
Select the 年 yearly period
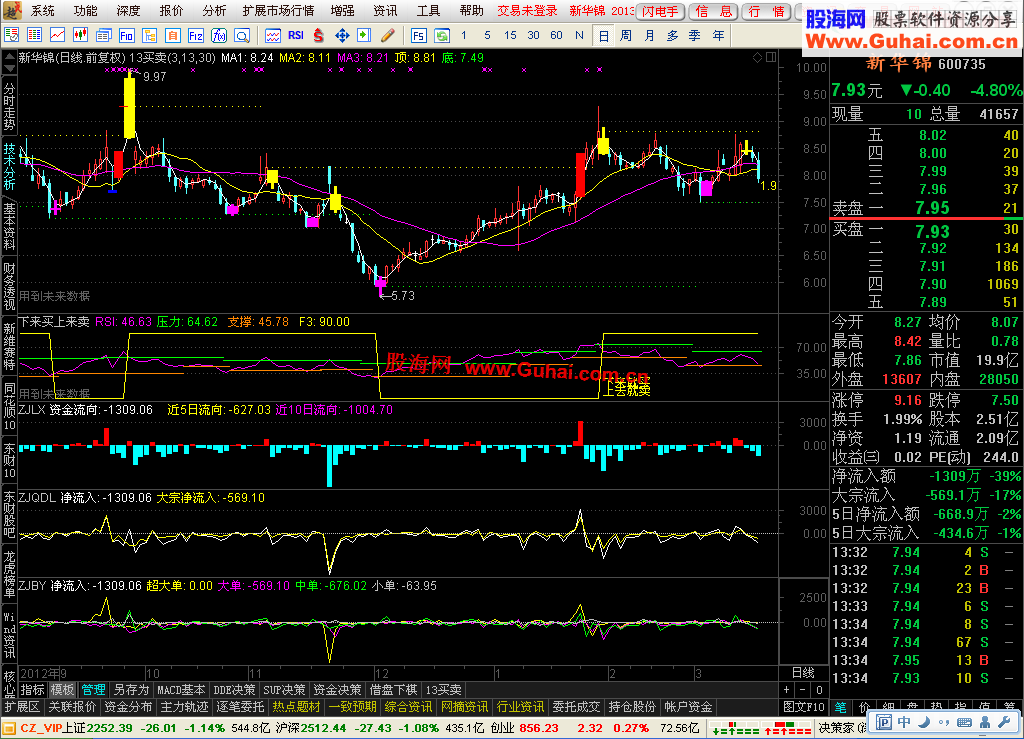(x=718, y=35)
